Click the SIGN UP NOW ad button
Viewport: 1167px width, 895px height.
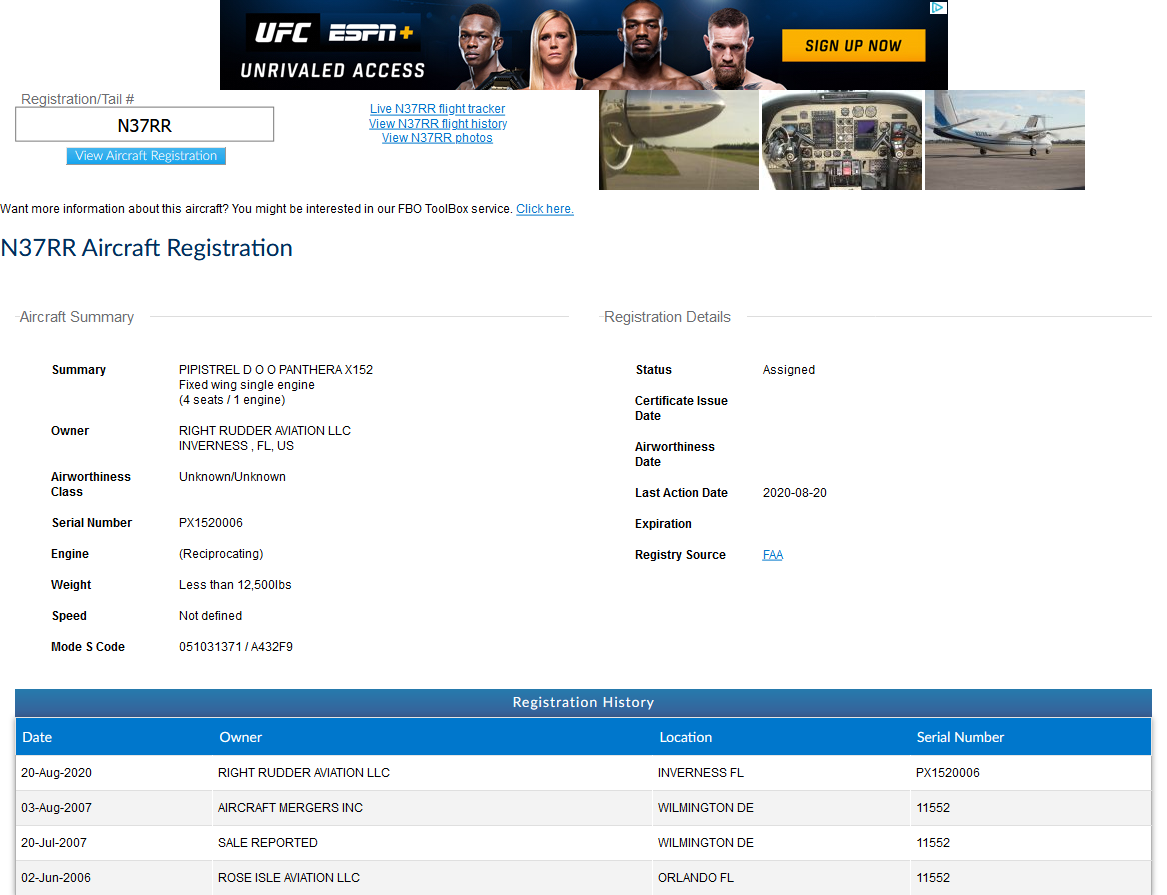(x=853, y=46)
